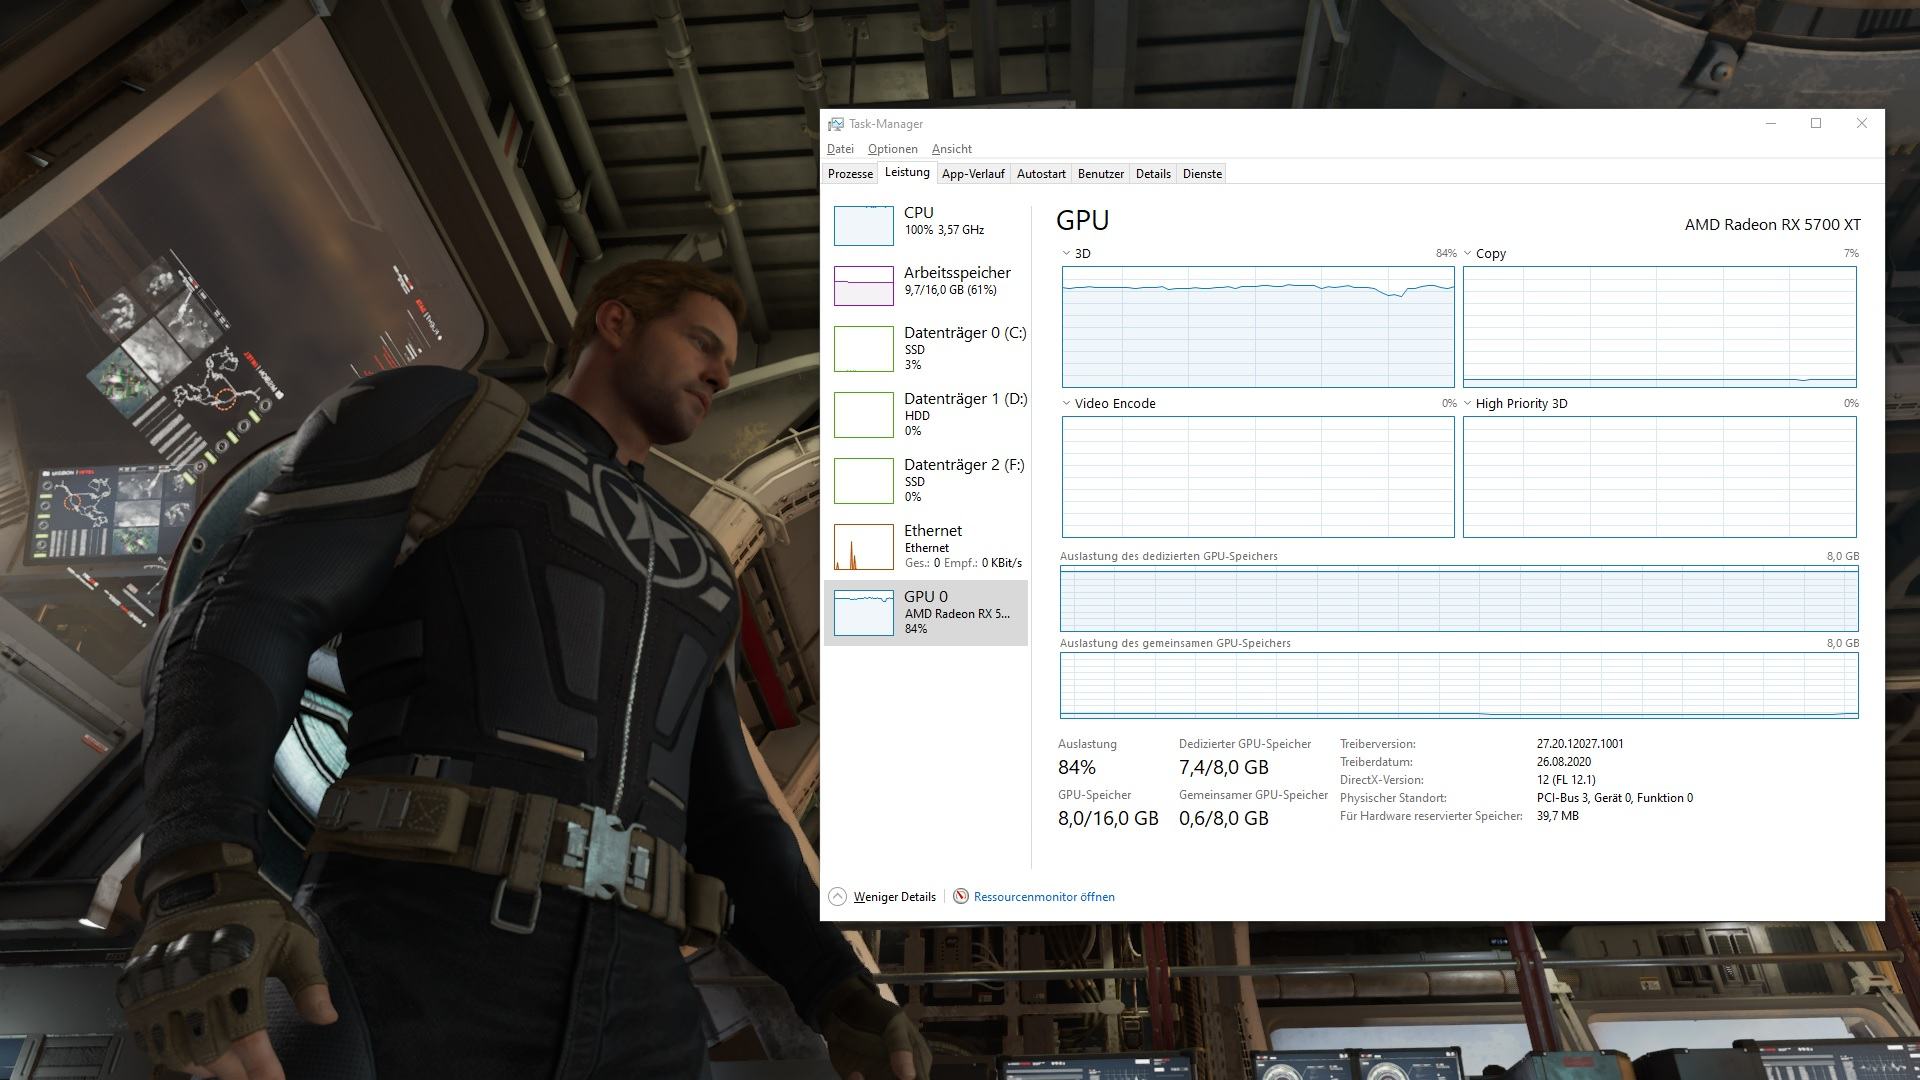Click the 8,0/16,0 GB GPU-Speicher value
This screenshot has width=1920, height=1080.
click(1108, 819)
